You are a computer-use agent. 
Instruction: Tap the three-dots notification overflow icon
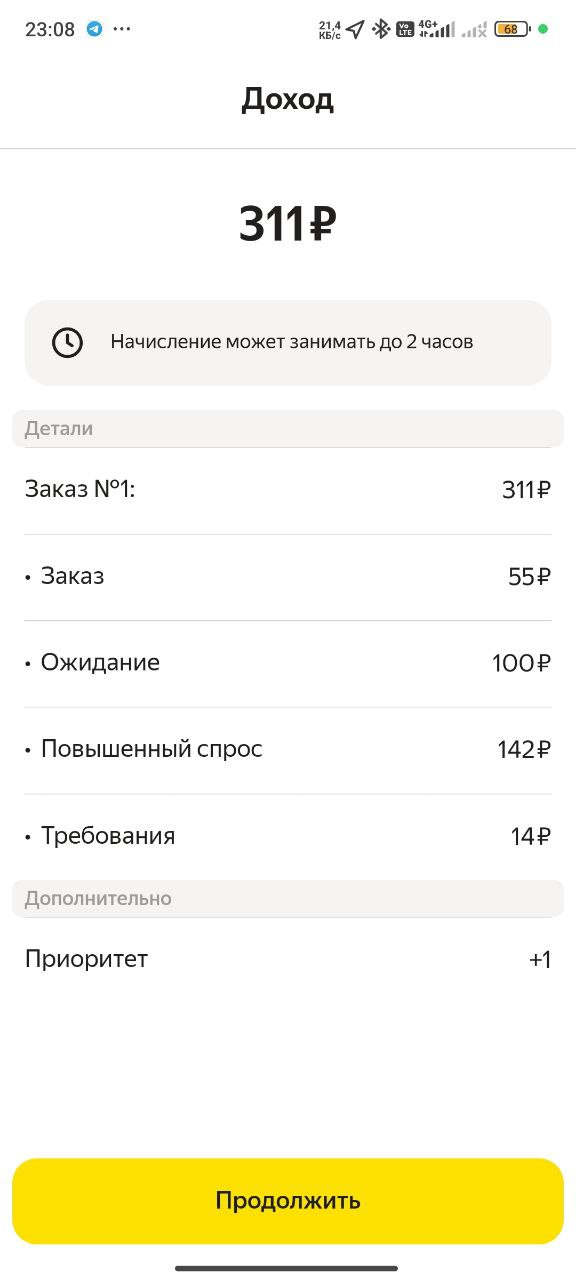tap(122, 29)
